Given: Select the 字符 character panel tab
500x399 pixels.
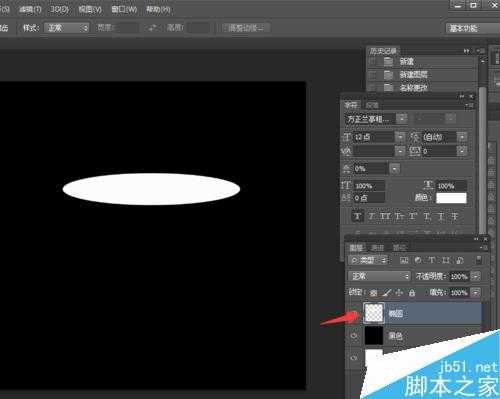Looking at the screenshot, I should tap(351, 105).
